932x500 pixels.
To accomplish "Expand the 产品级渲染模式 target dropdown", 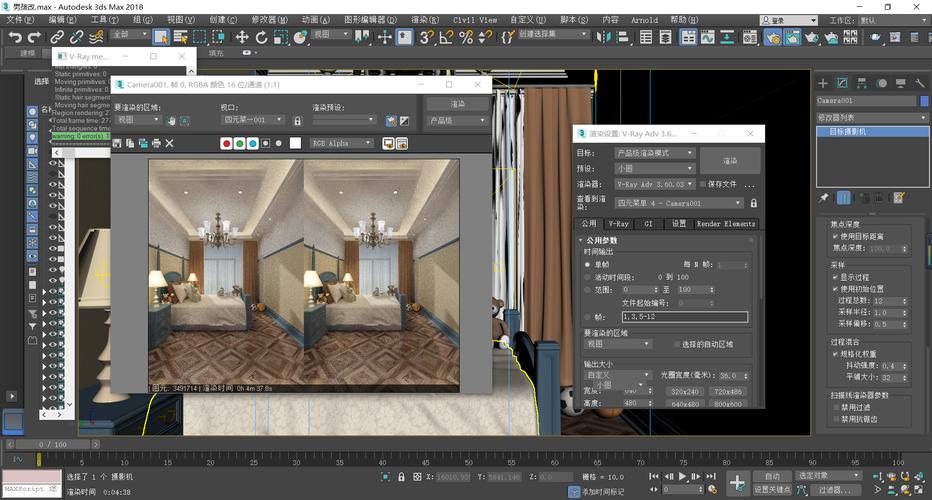I will pyautogui.click(x=654, y=153).
